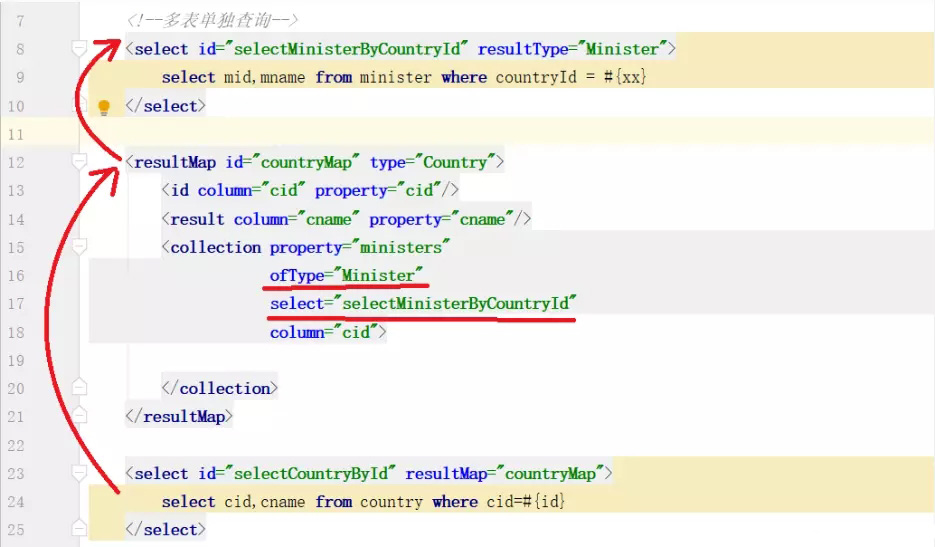Click the #{id} parameter on line 24
Image resolution: width=935 pixels, height=547 pixels.
tap(543, 501)
